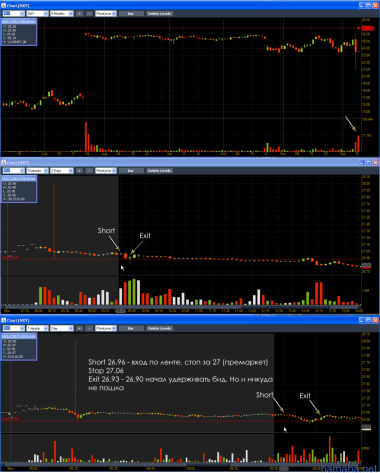This screenshot has height=473, width=380.
Task: Click the minus zoom button in top chart toolbar
Action: click(x=89, y=14)
